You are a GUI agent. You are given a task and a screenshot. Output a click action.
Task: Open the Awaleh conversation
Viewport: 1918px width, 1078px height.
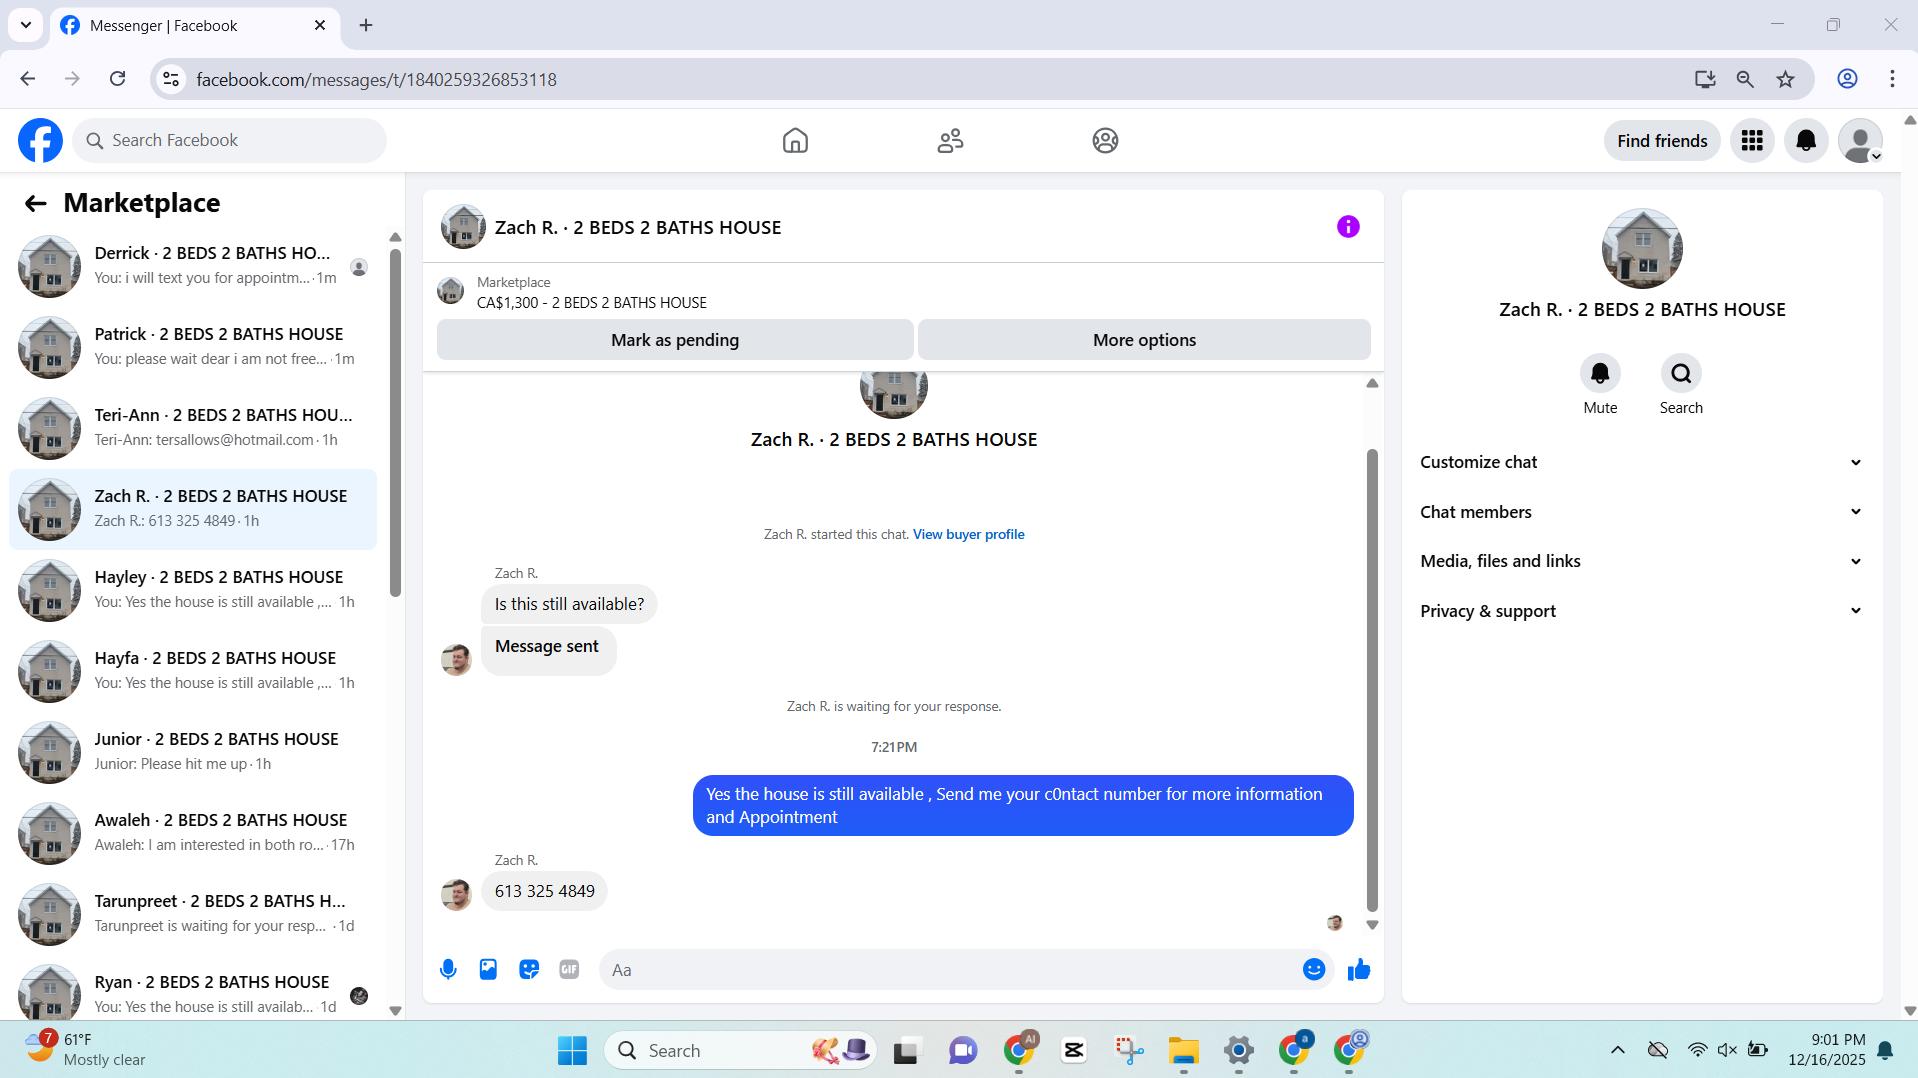(x=193, y=833)
